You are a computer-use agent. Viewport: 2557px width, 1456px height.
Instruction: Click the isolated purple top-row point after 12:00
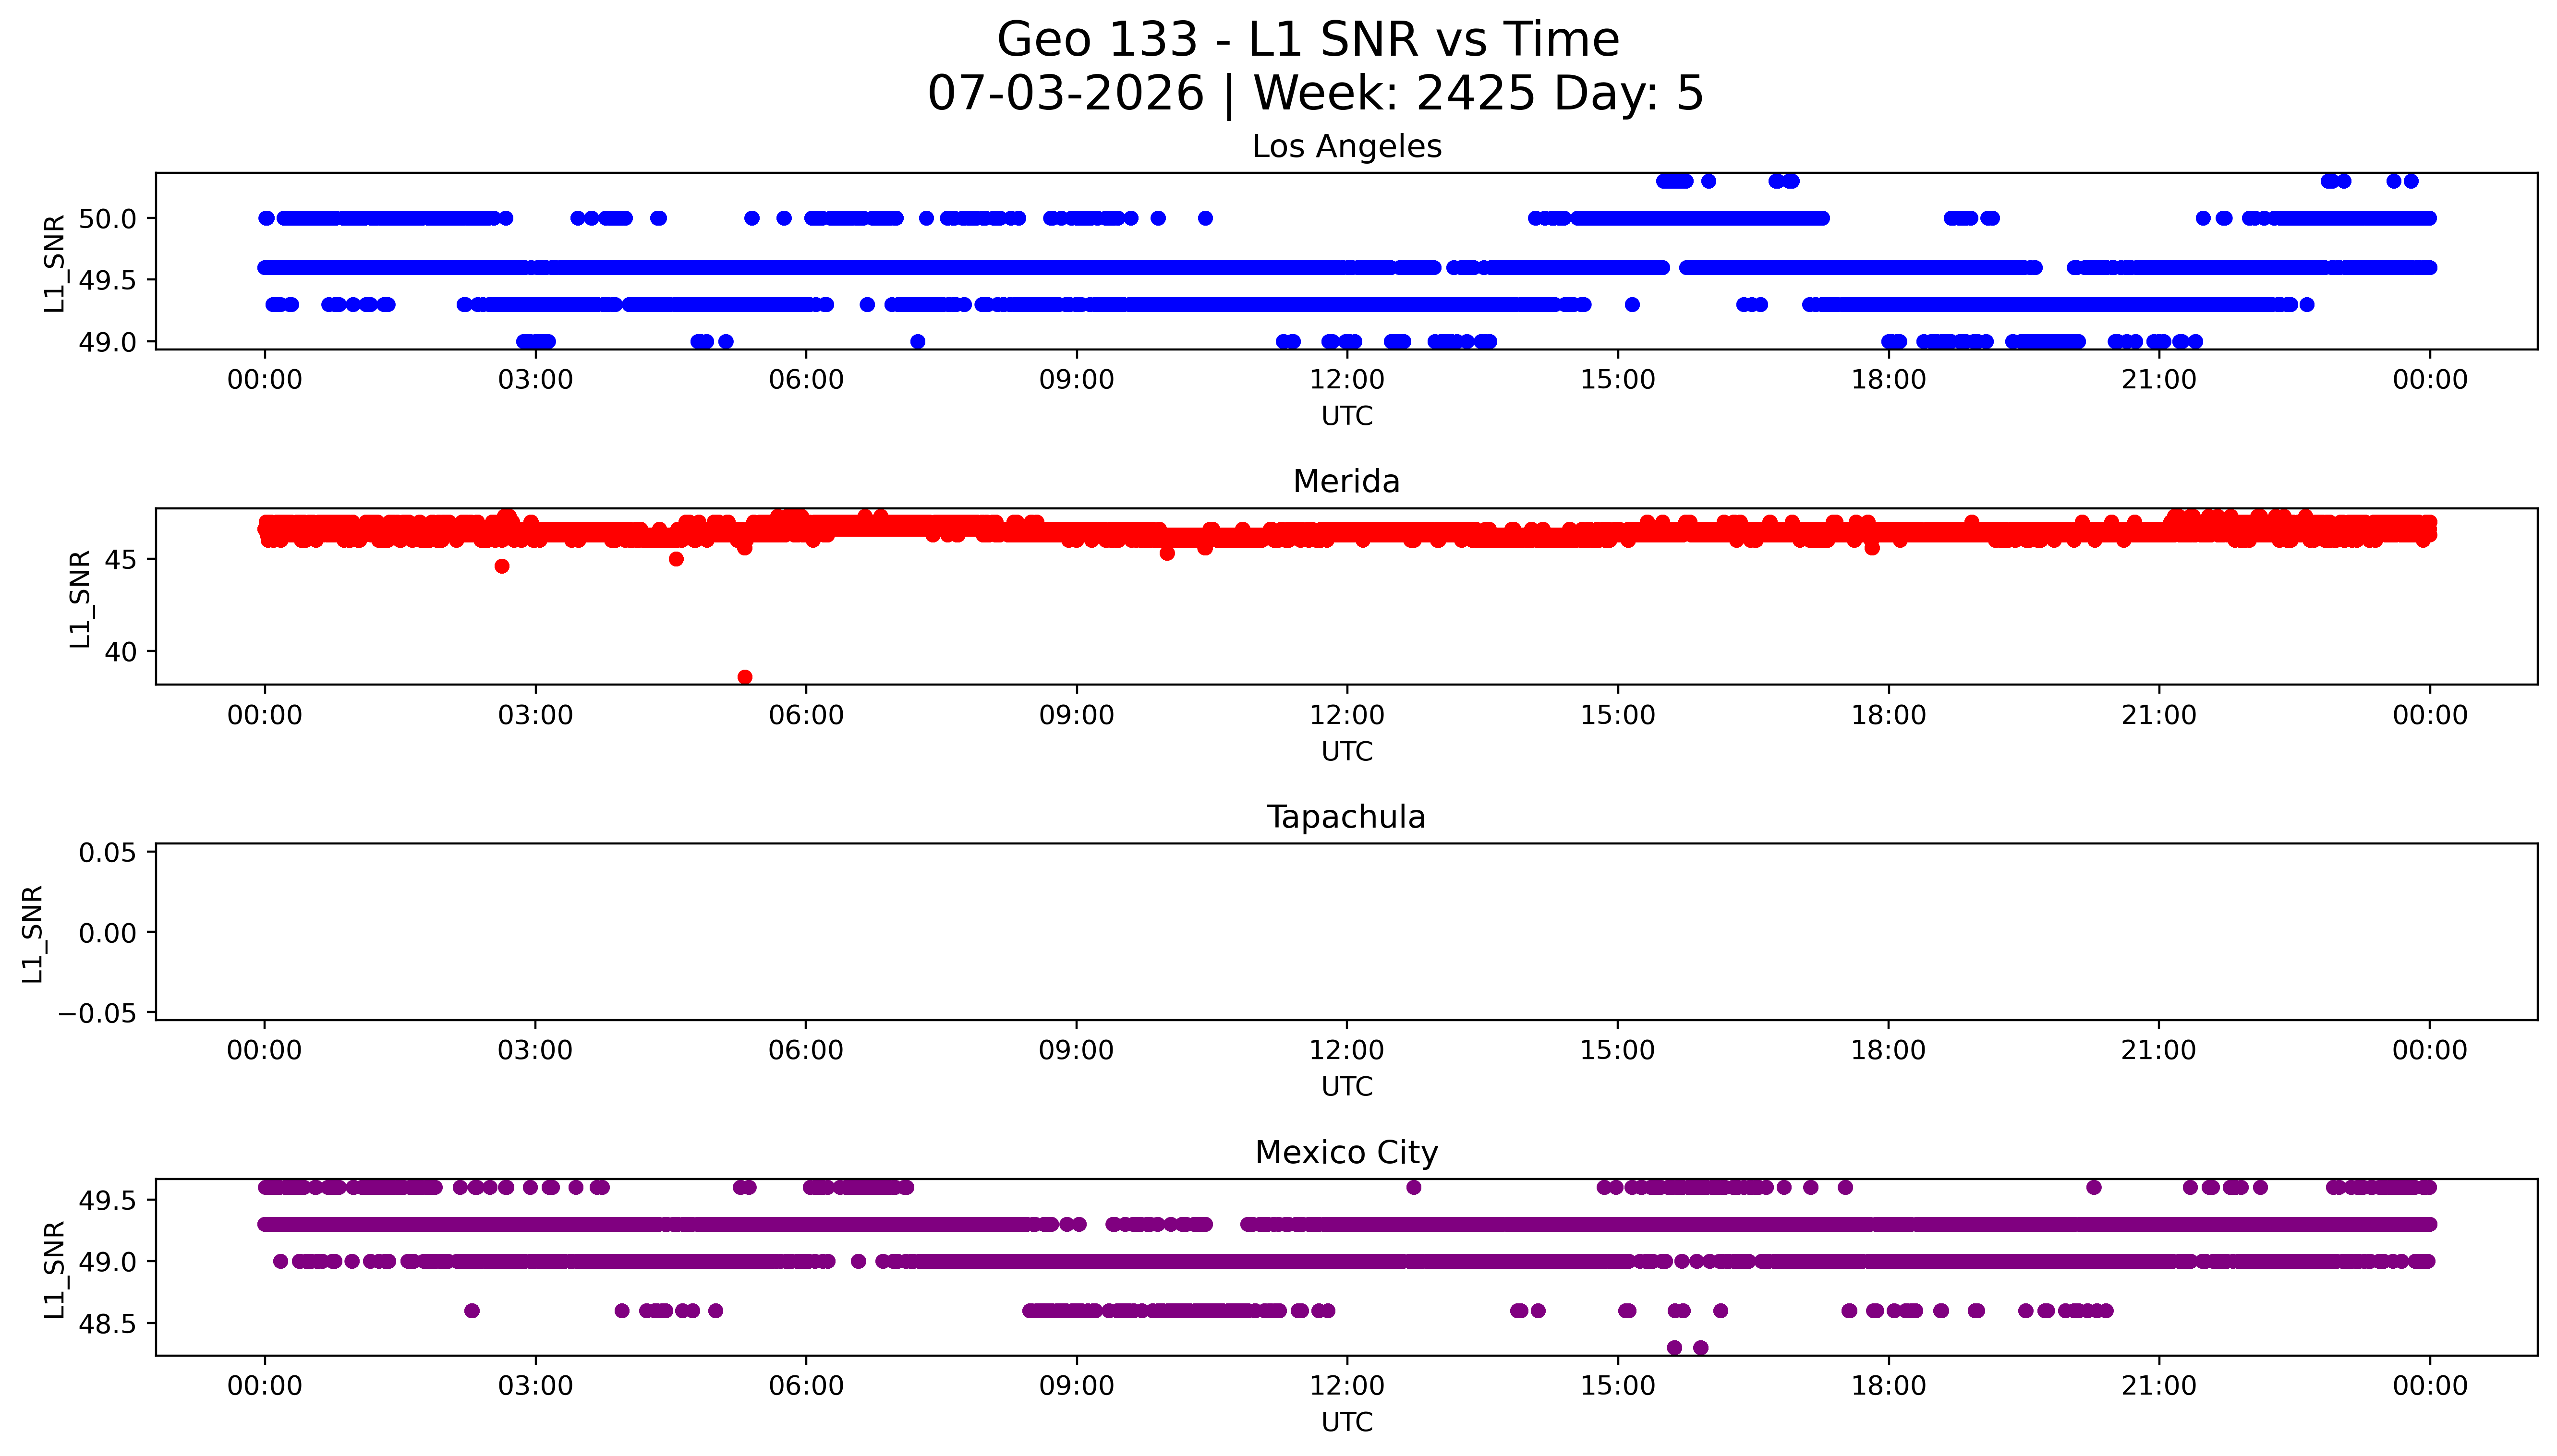click(x=1413, y=1187)
